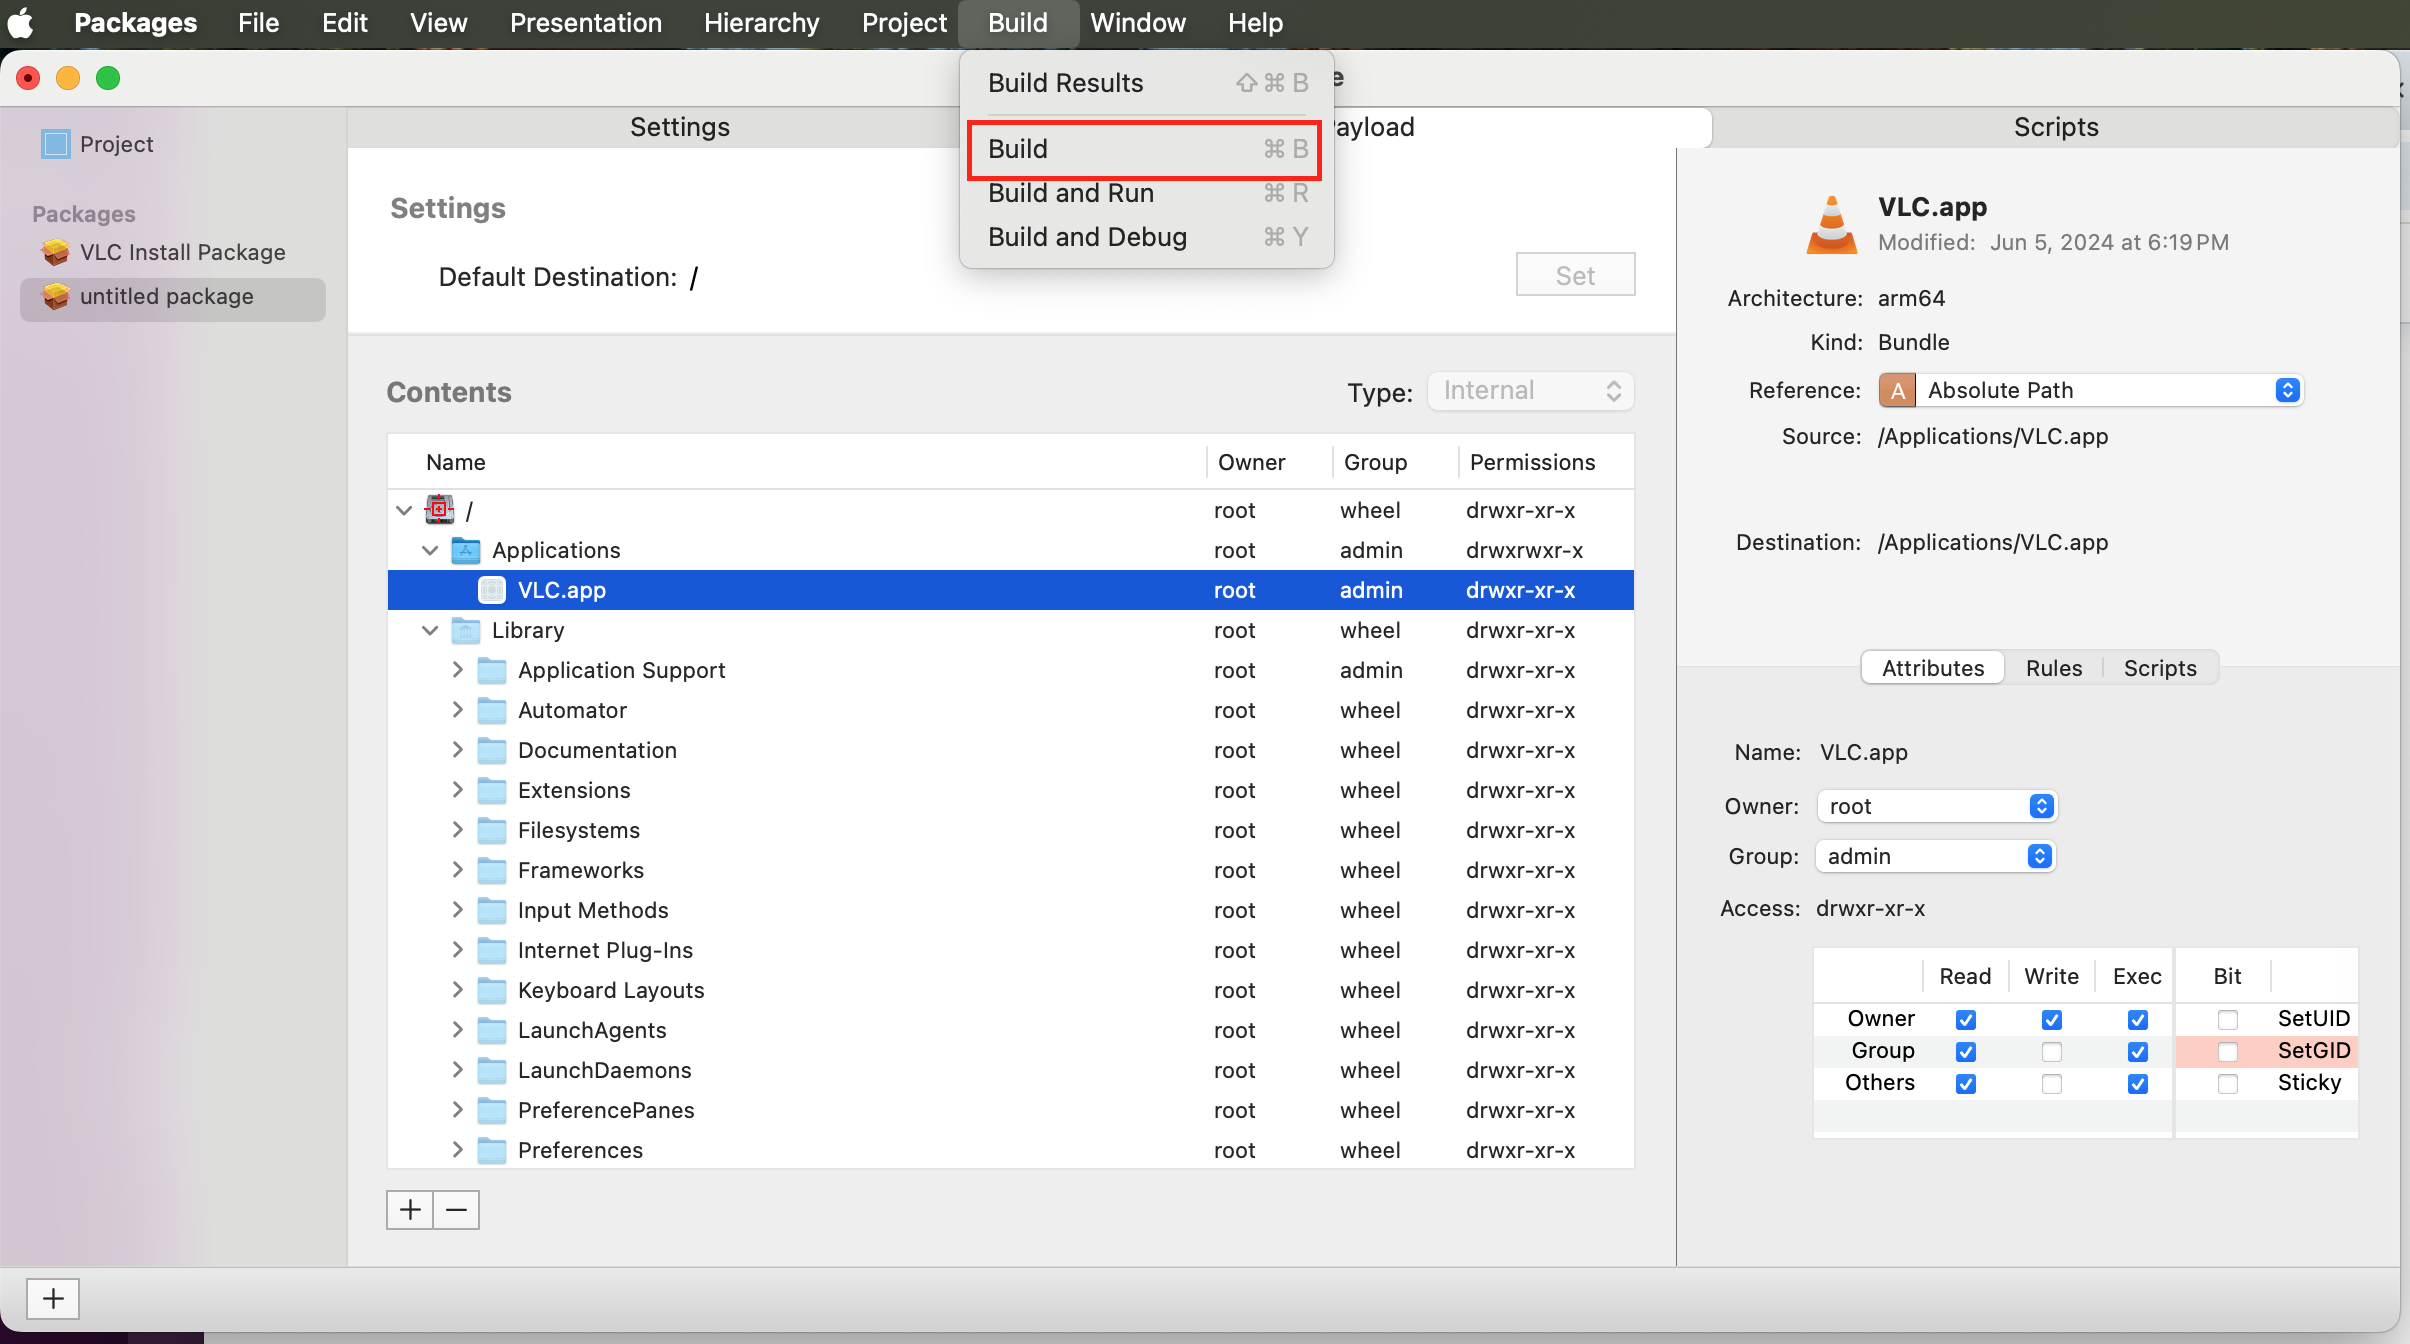The height and width of the screenshot is (1344, 2410).
Task: Click the PreferencePanes folder icon
Action: [492, 1110]
